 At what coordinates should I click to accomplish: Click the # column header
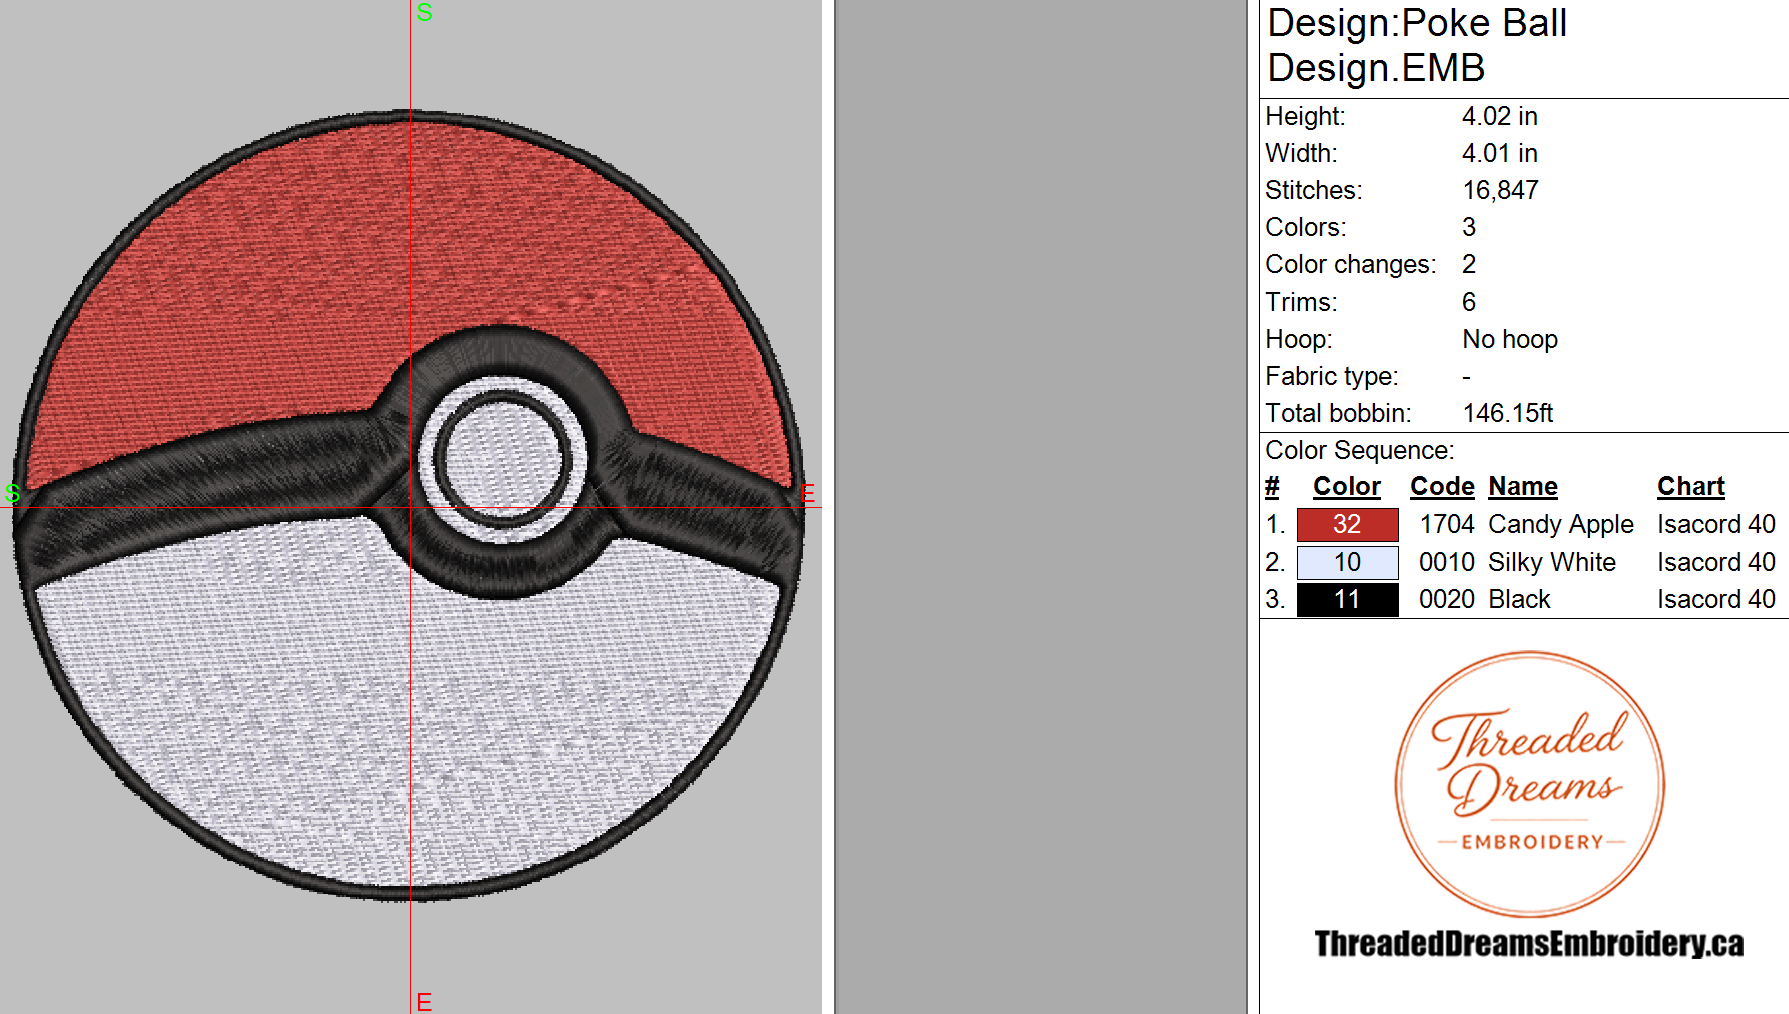click(x=1272, y=487)
